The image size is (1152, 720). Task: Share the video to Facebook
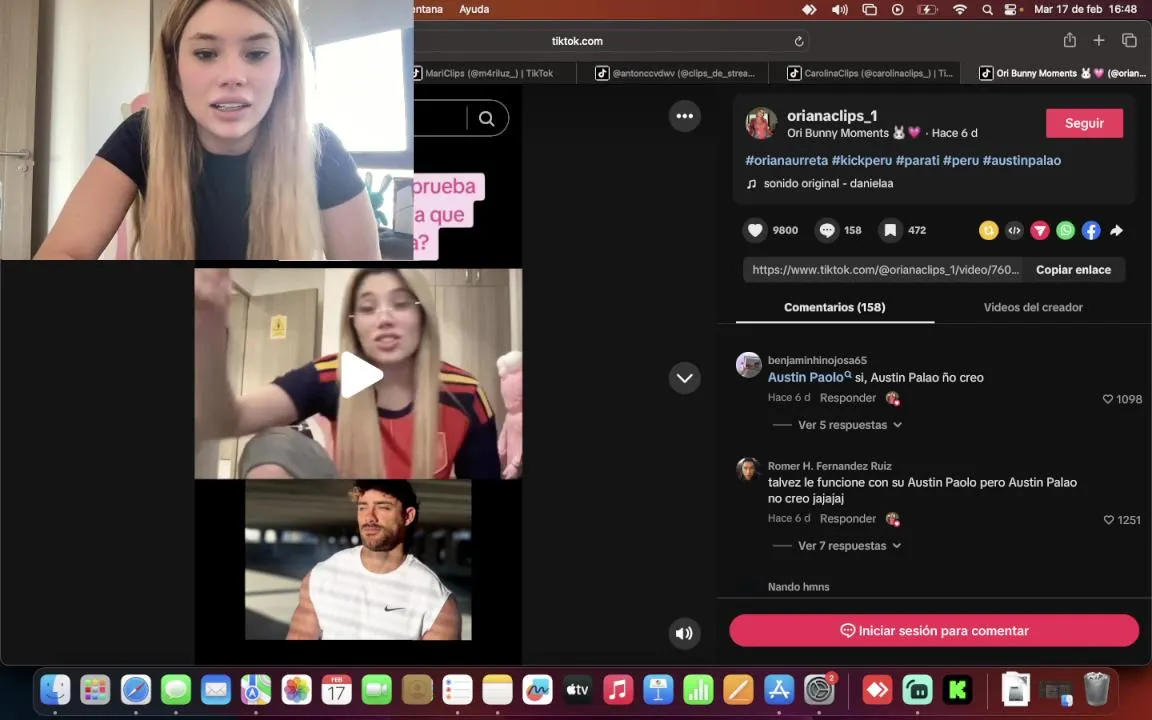[1091, 231]
